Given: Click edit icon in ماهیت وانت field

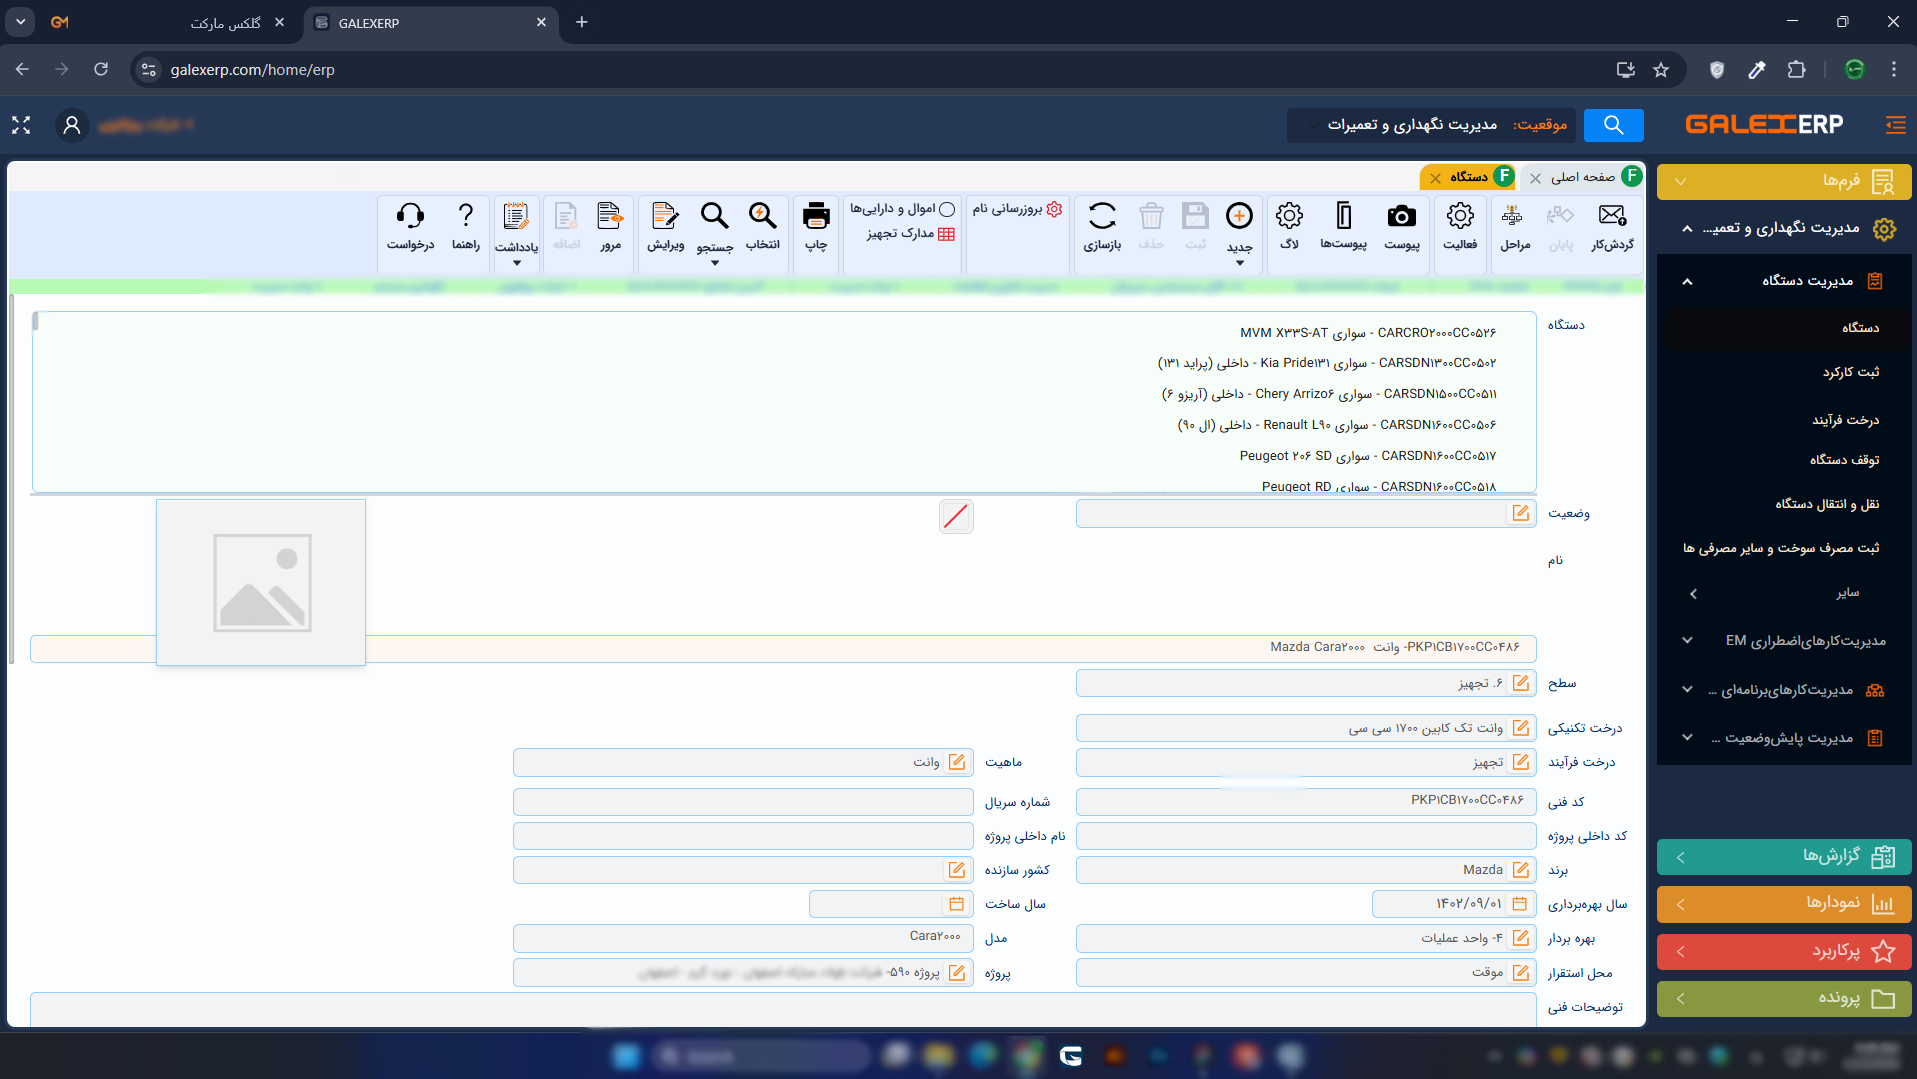Looking at the screenshot, I should (x=956, y=762).
